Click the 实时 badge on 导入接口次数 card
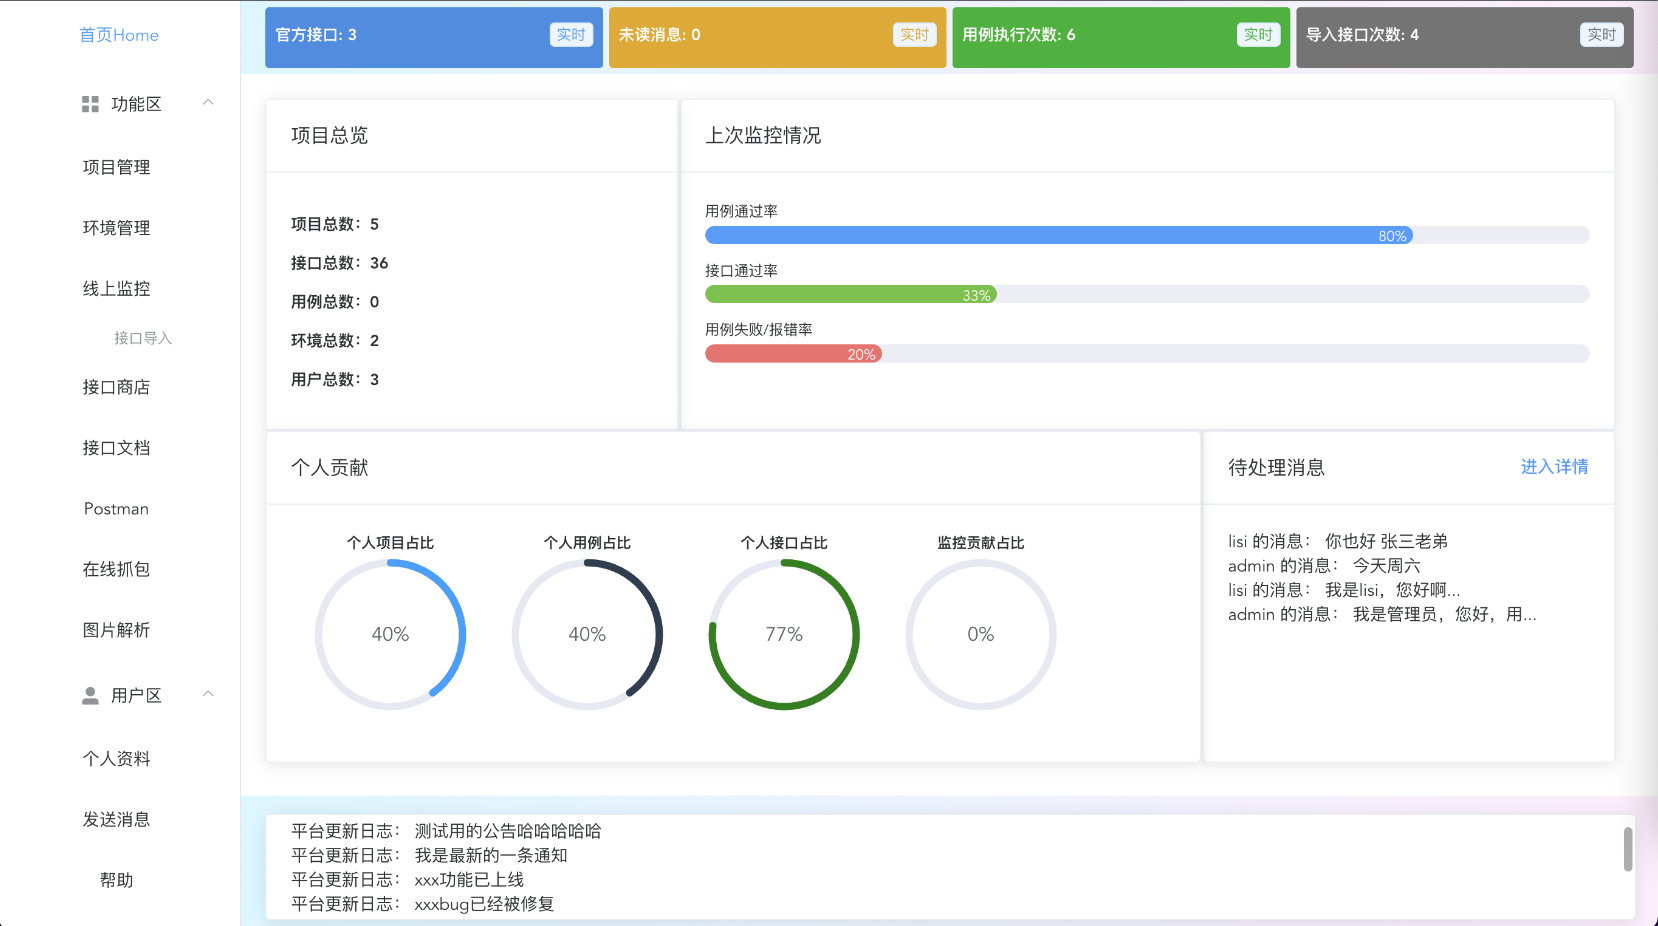 1601,34
